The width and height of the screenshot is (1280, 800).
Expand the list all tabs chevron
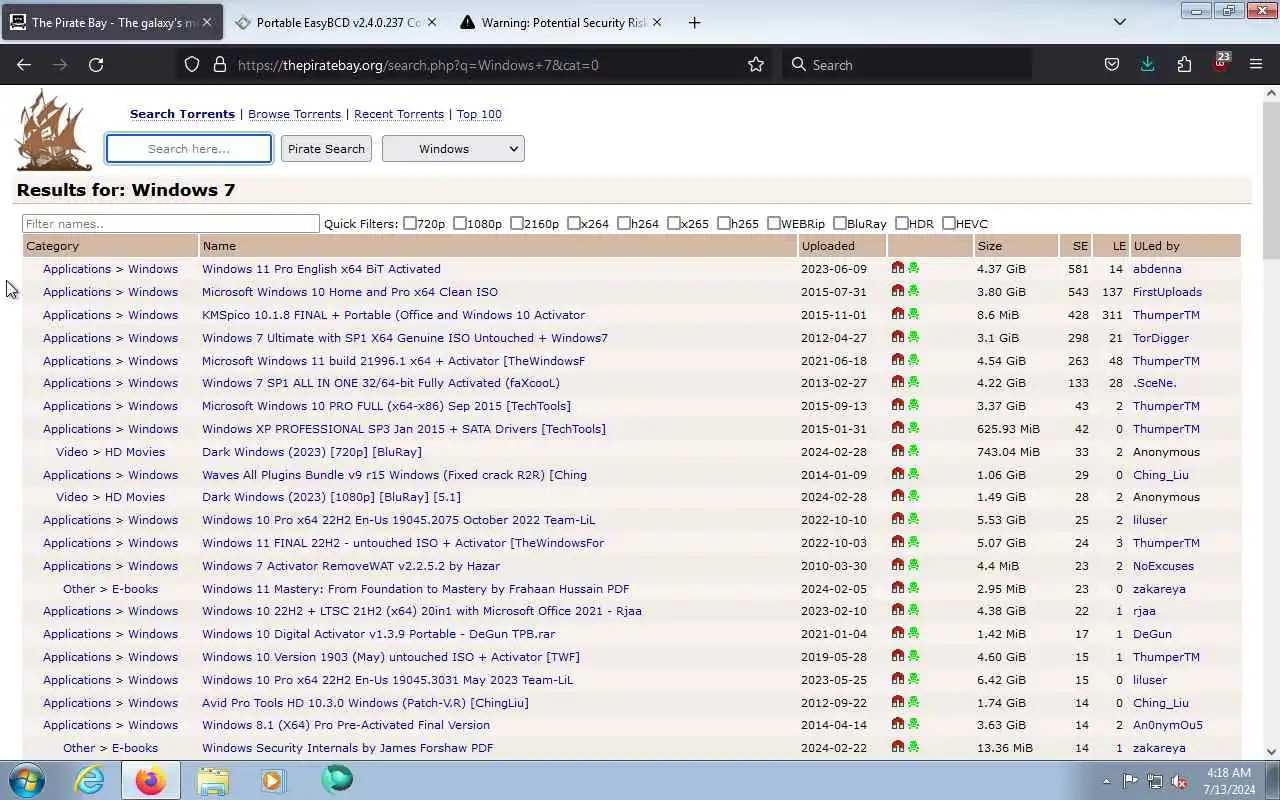point(1120,22)
